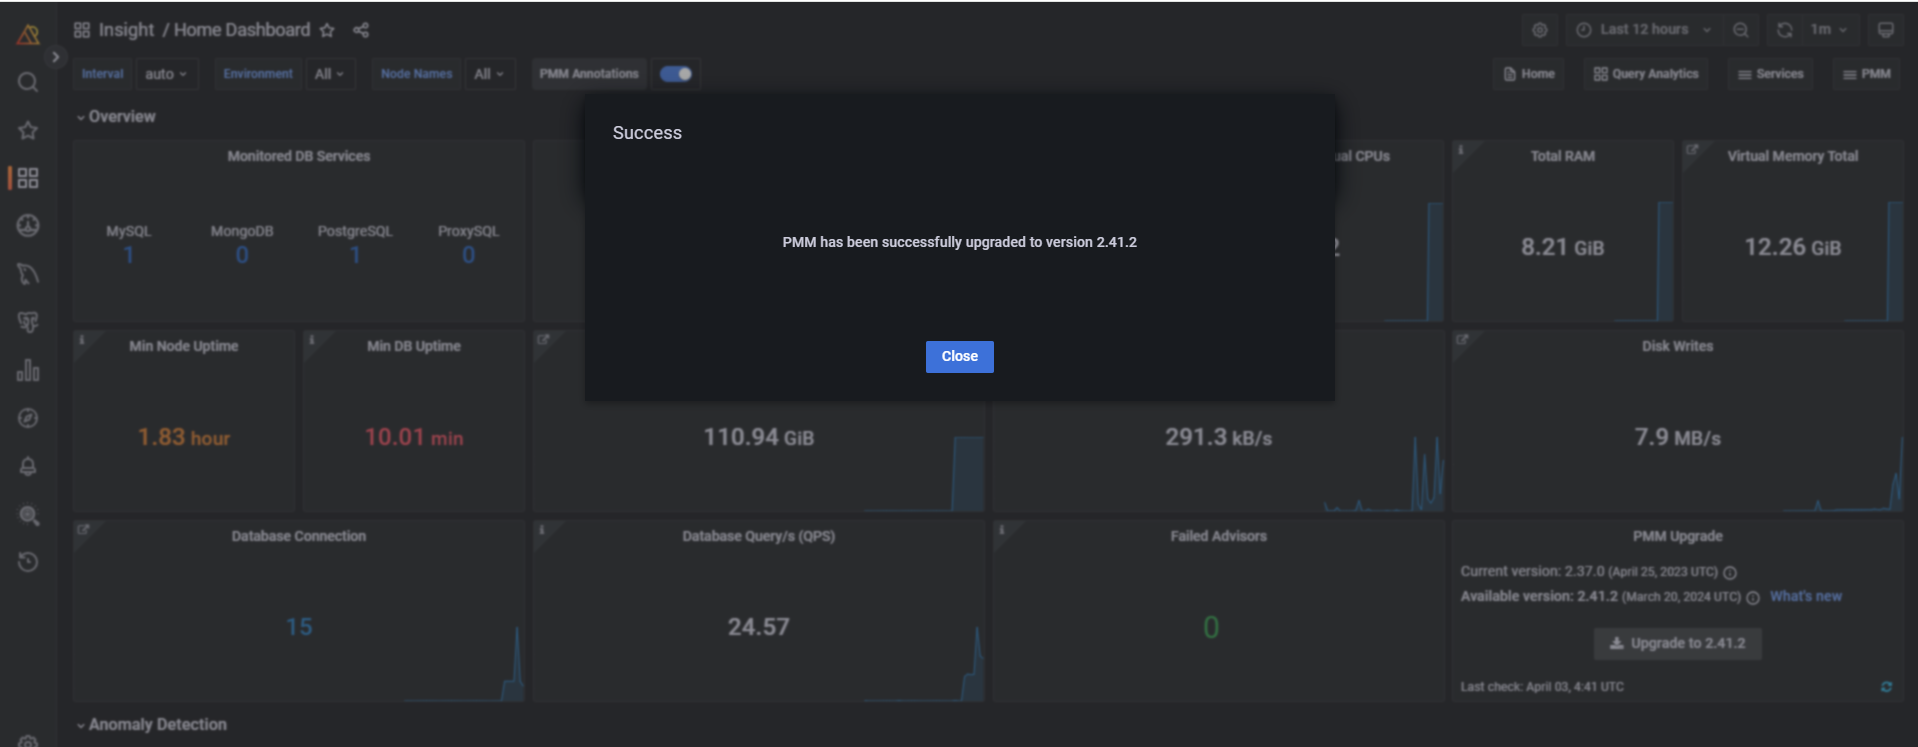Click Database Query/s (QPS) panel info corner

541,530
